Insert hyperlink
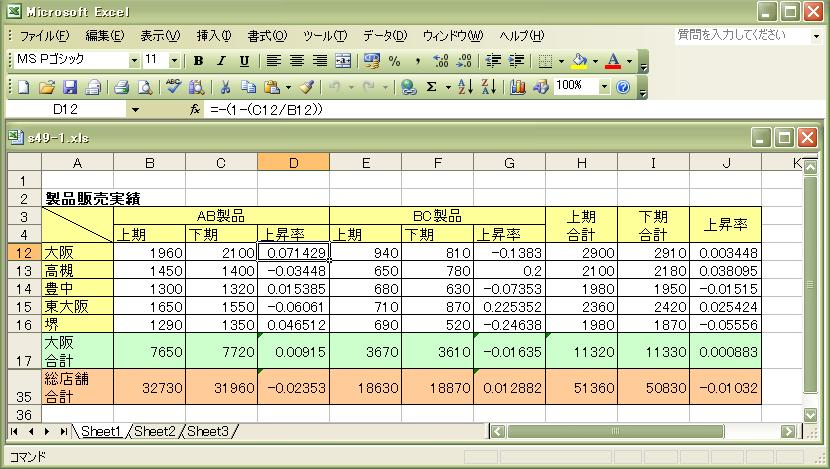This screenshot has height=469, width=830. pyautogui.click(x=408, y=87)
